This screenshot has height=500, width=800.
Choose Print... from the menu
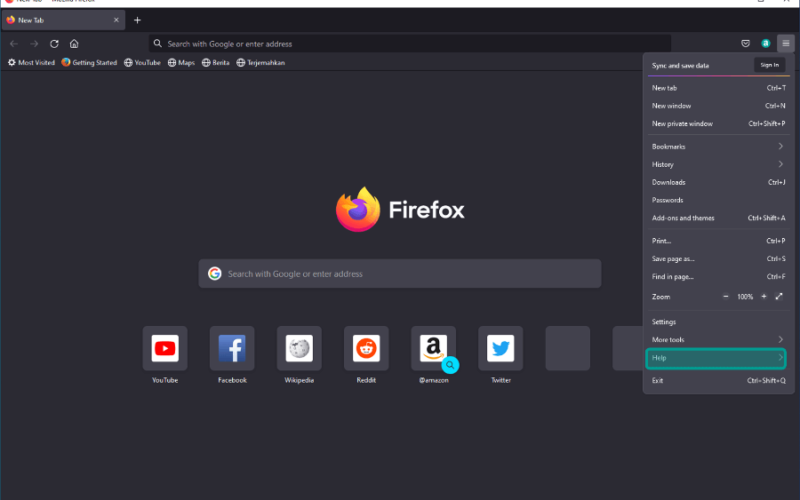(718, 241)
